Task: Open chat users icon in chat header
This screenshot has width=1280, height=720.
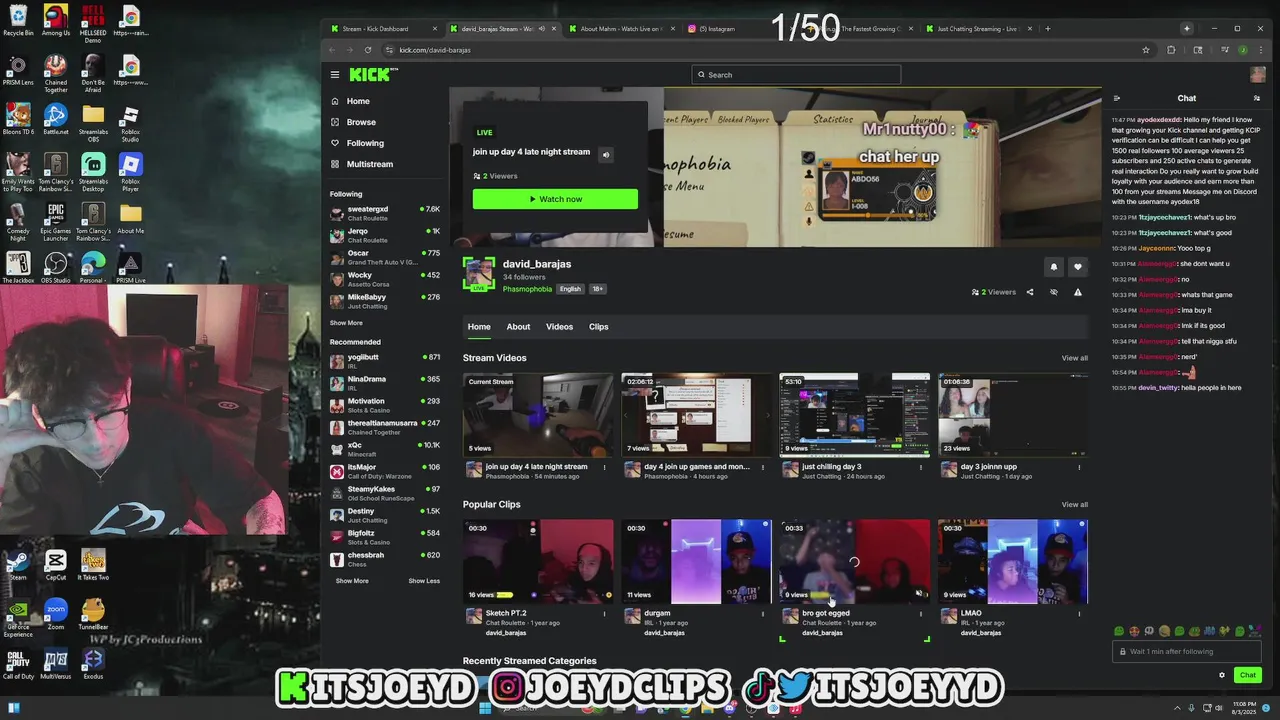Action: click(1257, 98)
